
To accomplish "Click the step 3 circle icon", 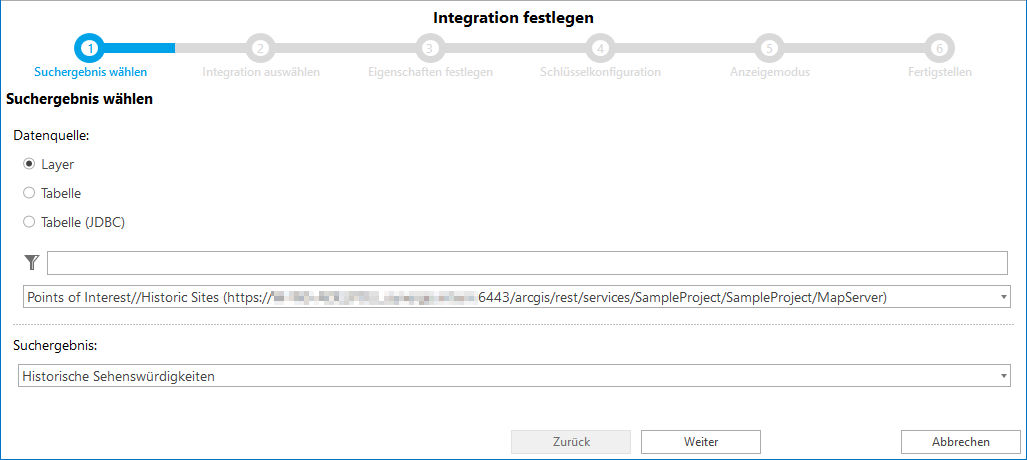I will [x=429, y=47].
